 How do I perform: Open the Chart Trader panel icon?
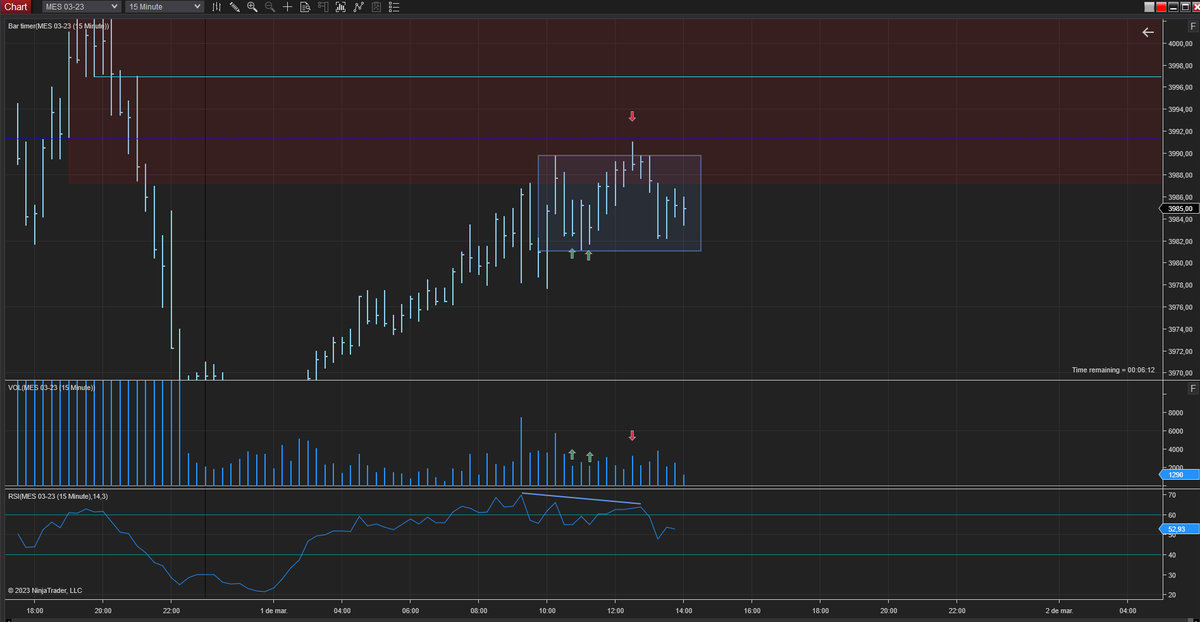click(322, 7)
